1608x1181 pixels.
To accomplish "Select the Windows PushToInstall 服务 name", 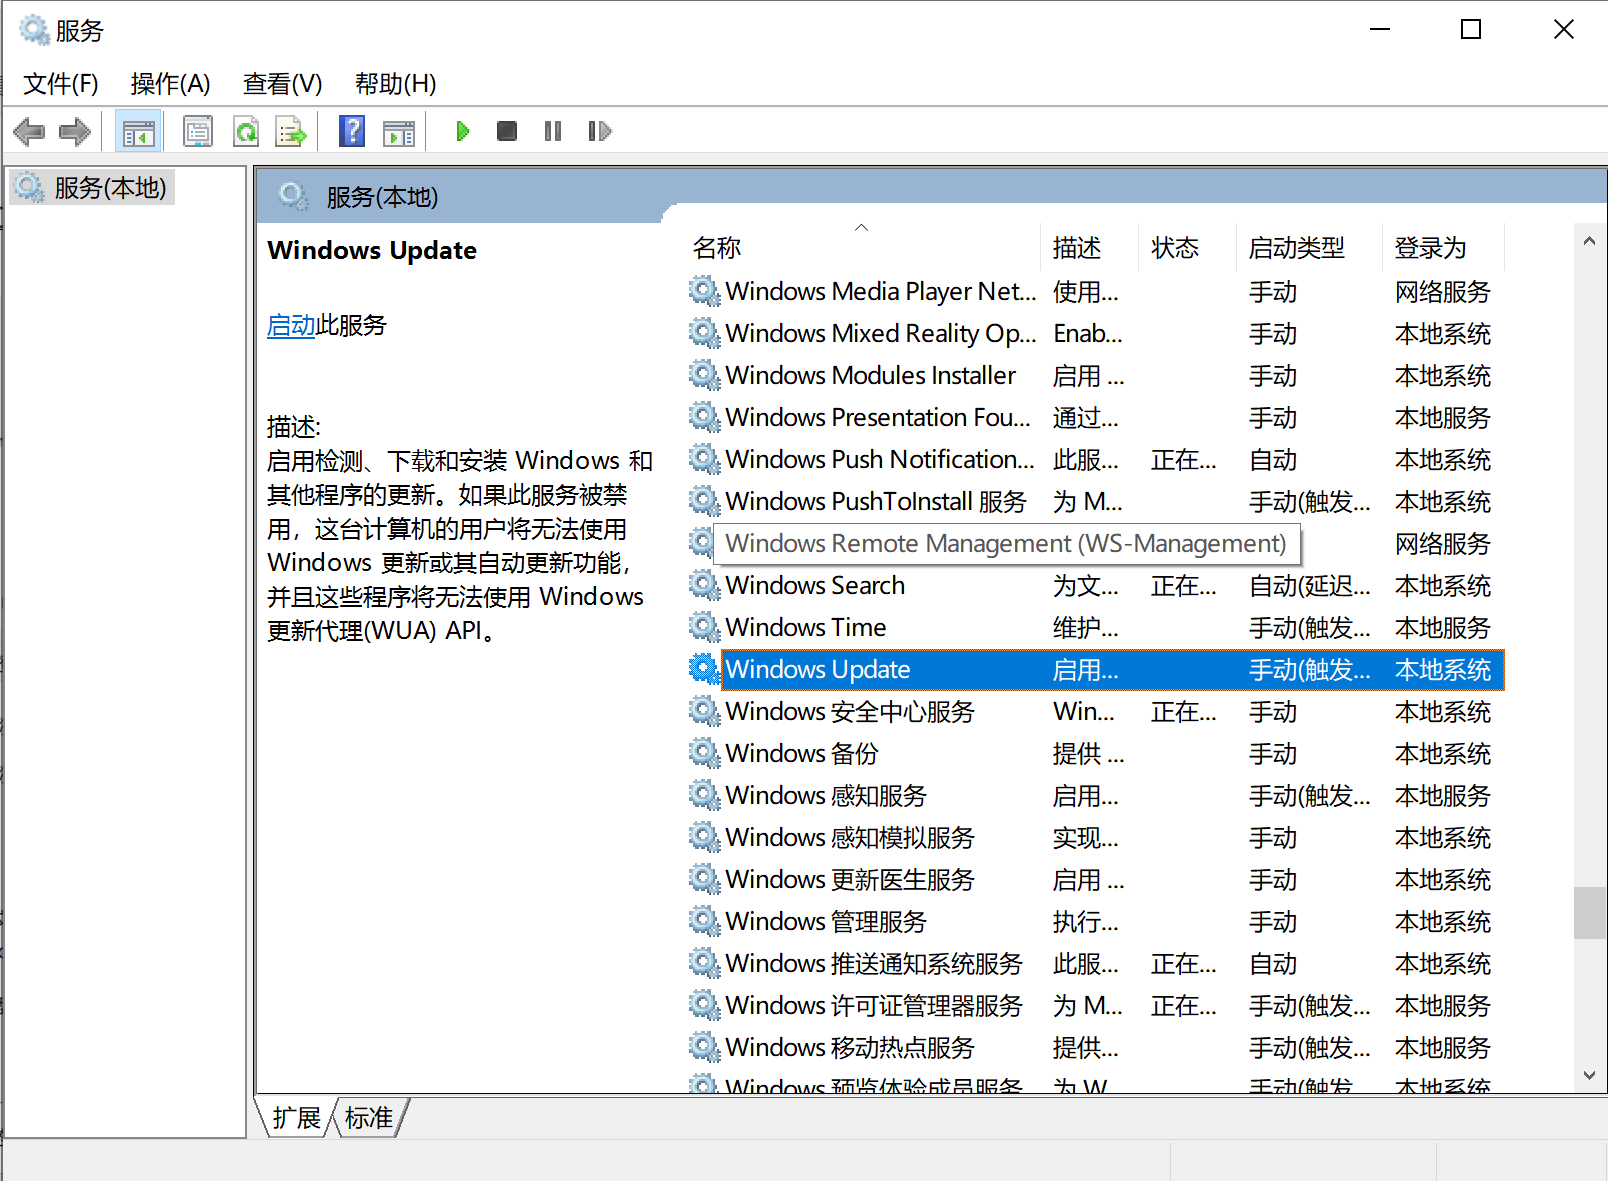I will pyautogui.click(x=876, y=501).
